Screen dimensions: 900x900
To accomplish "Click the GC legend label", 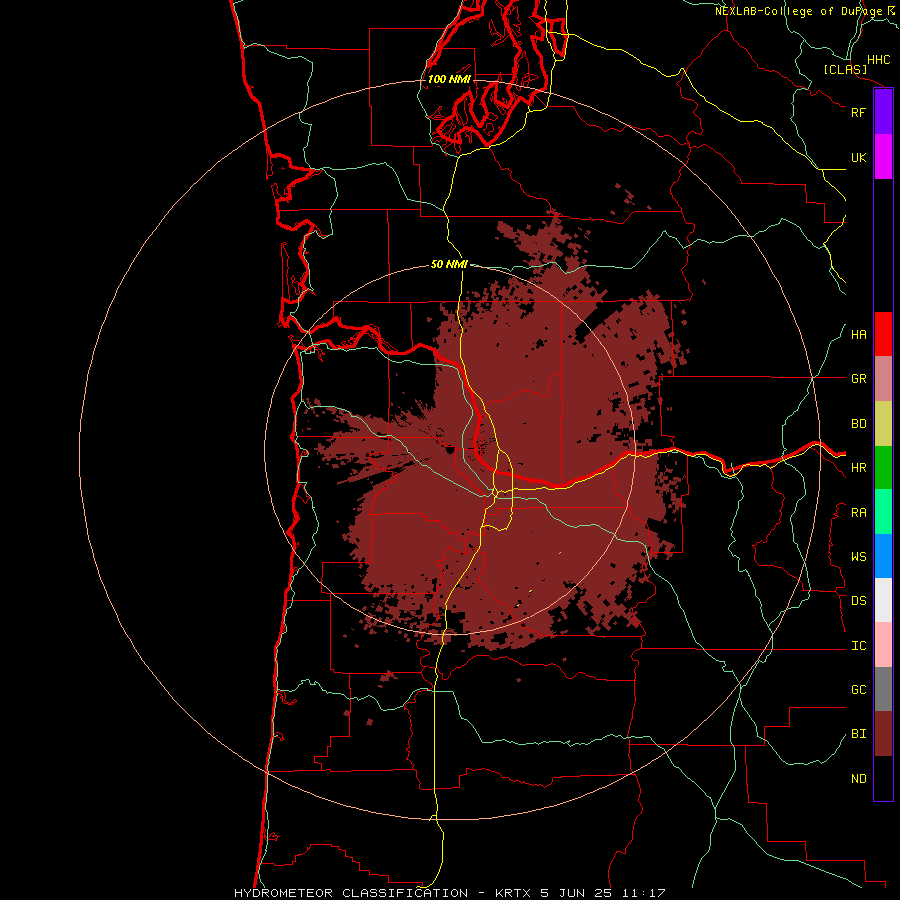I will [858, 690].
